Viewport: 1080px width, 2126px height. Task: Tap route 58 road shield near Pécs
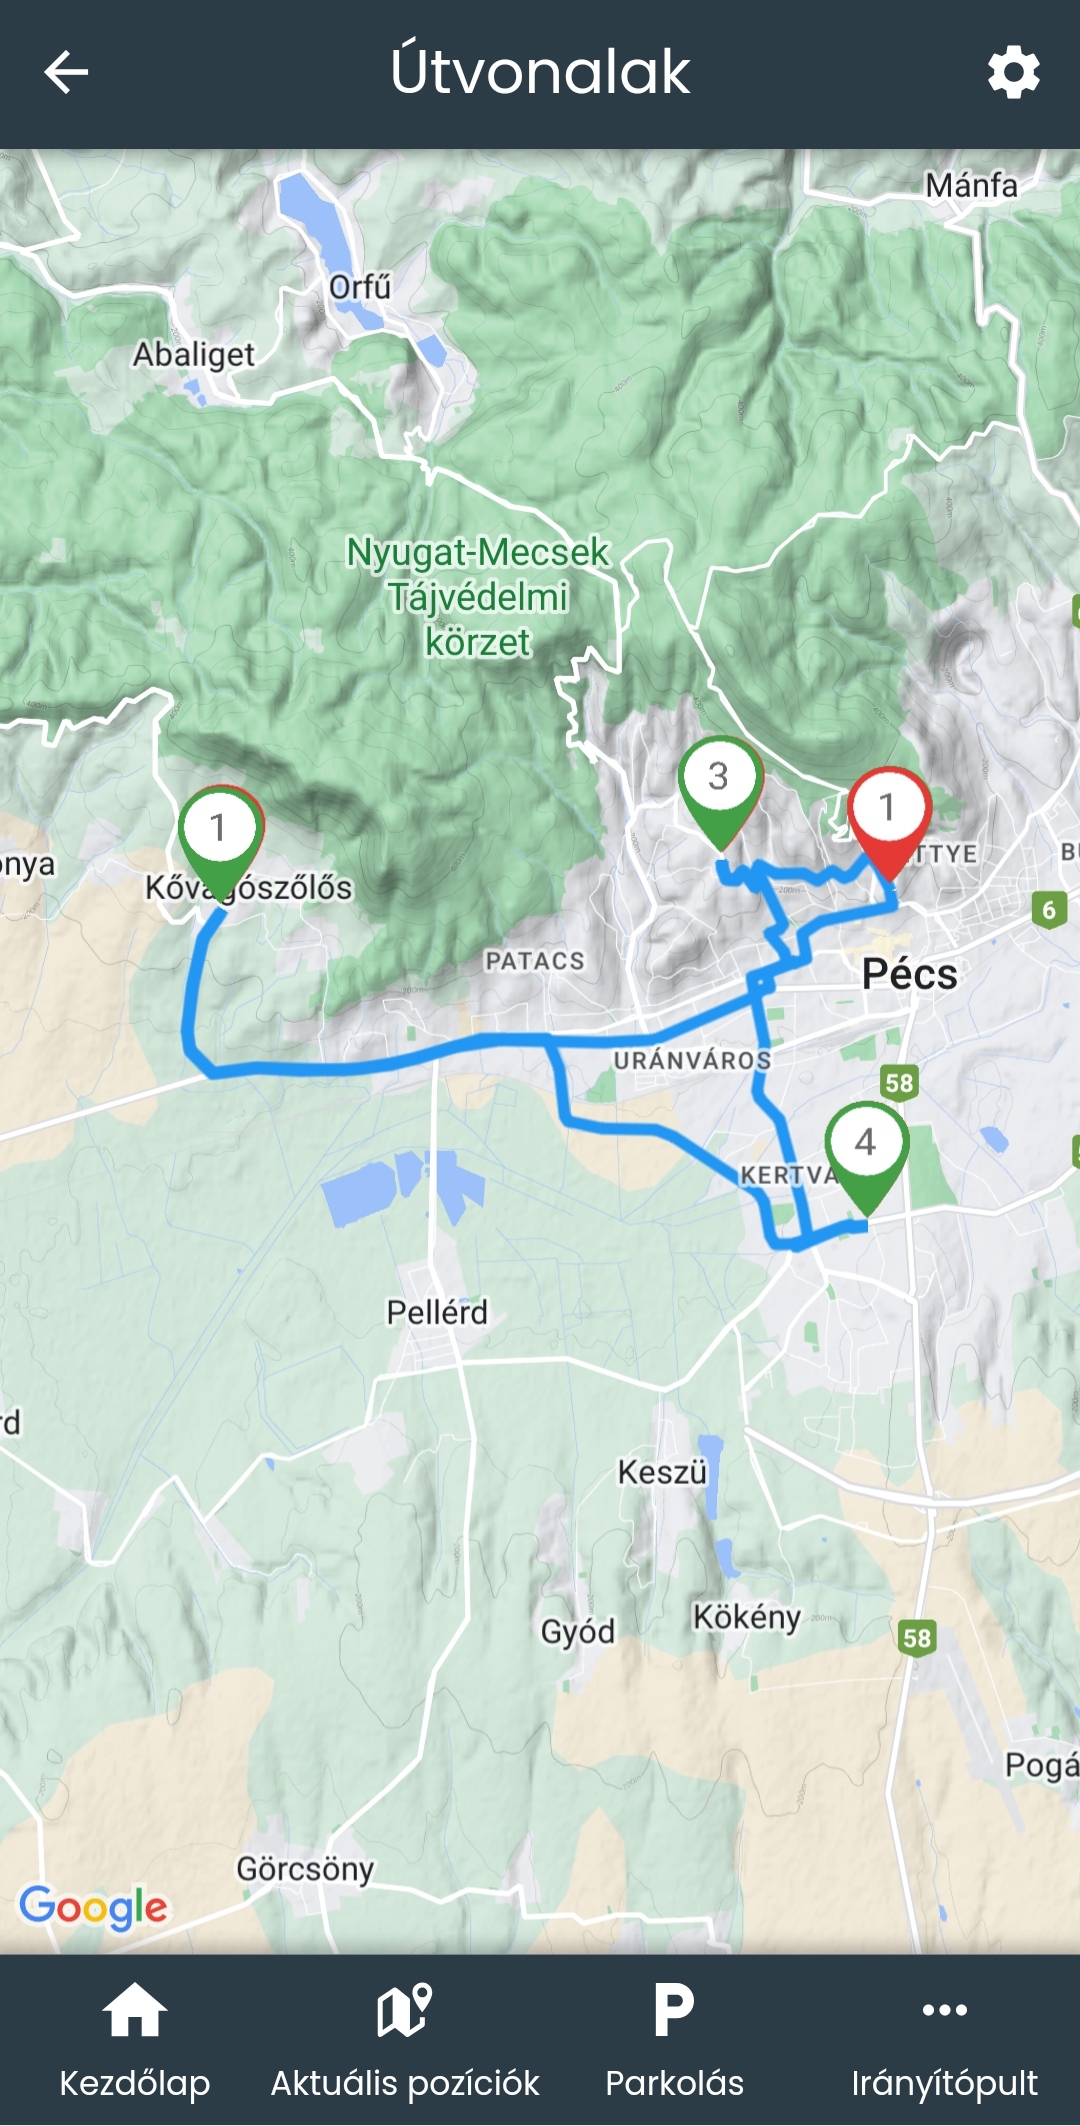click(x=899, y=1082)
